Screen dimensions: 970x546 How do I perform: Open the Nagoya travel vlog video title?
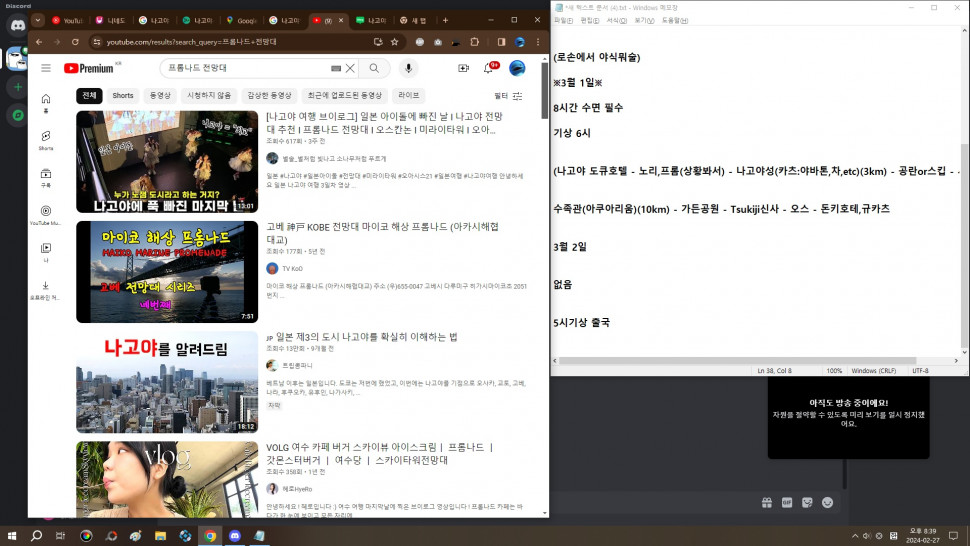[x=384, y=123]
